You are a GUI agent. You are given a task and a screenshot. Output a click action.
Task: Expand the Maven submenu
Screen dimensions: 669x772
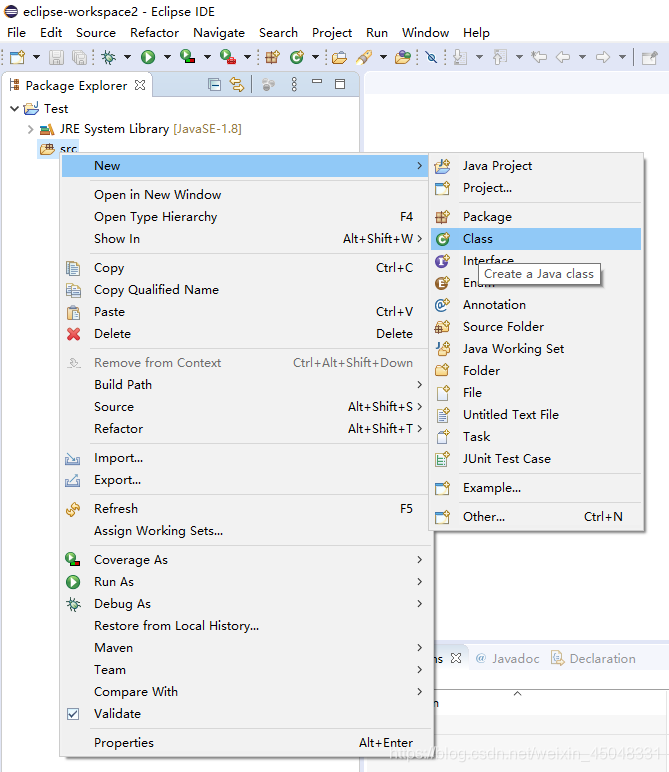coord(246,647)
